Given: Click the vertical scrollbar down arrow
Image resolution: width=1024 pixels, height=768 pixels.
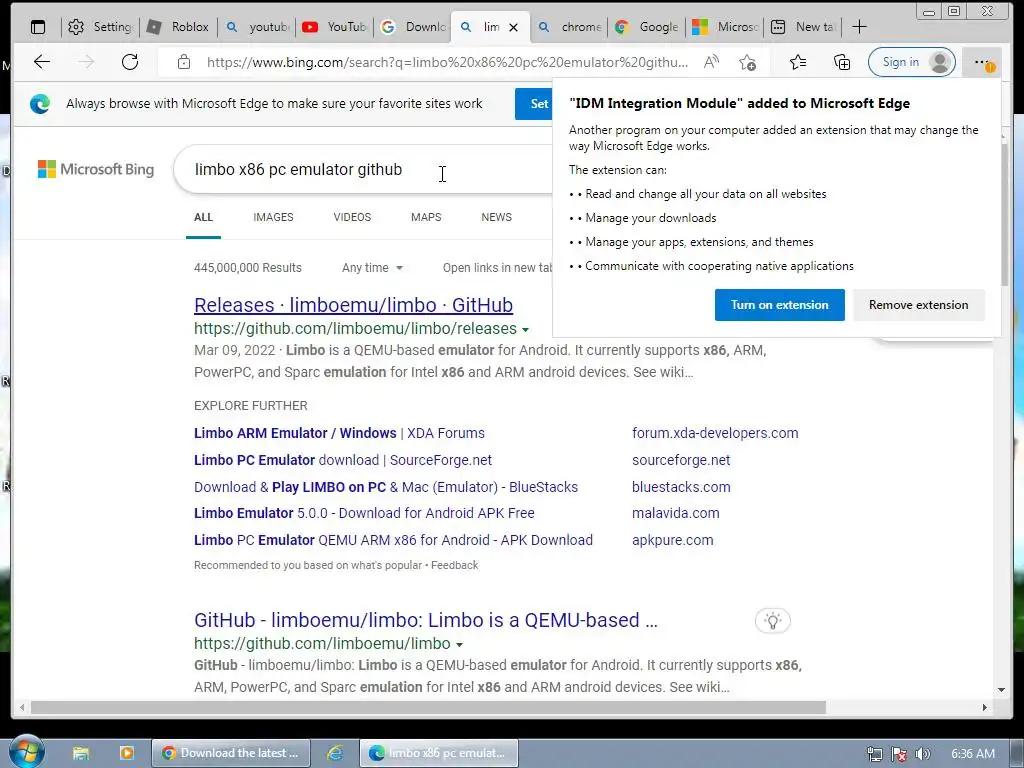Looking at the screenshot, I should click(1001, 690).
